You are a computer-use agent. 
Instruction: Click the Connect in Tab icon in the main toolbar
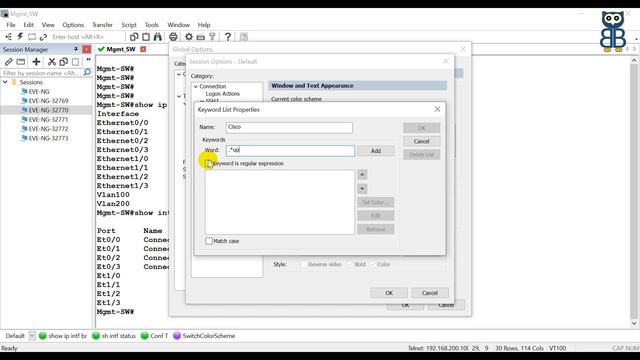pos(32,37)
